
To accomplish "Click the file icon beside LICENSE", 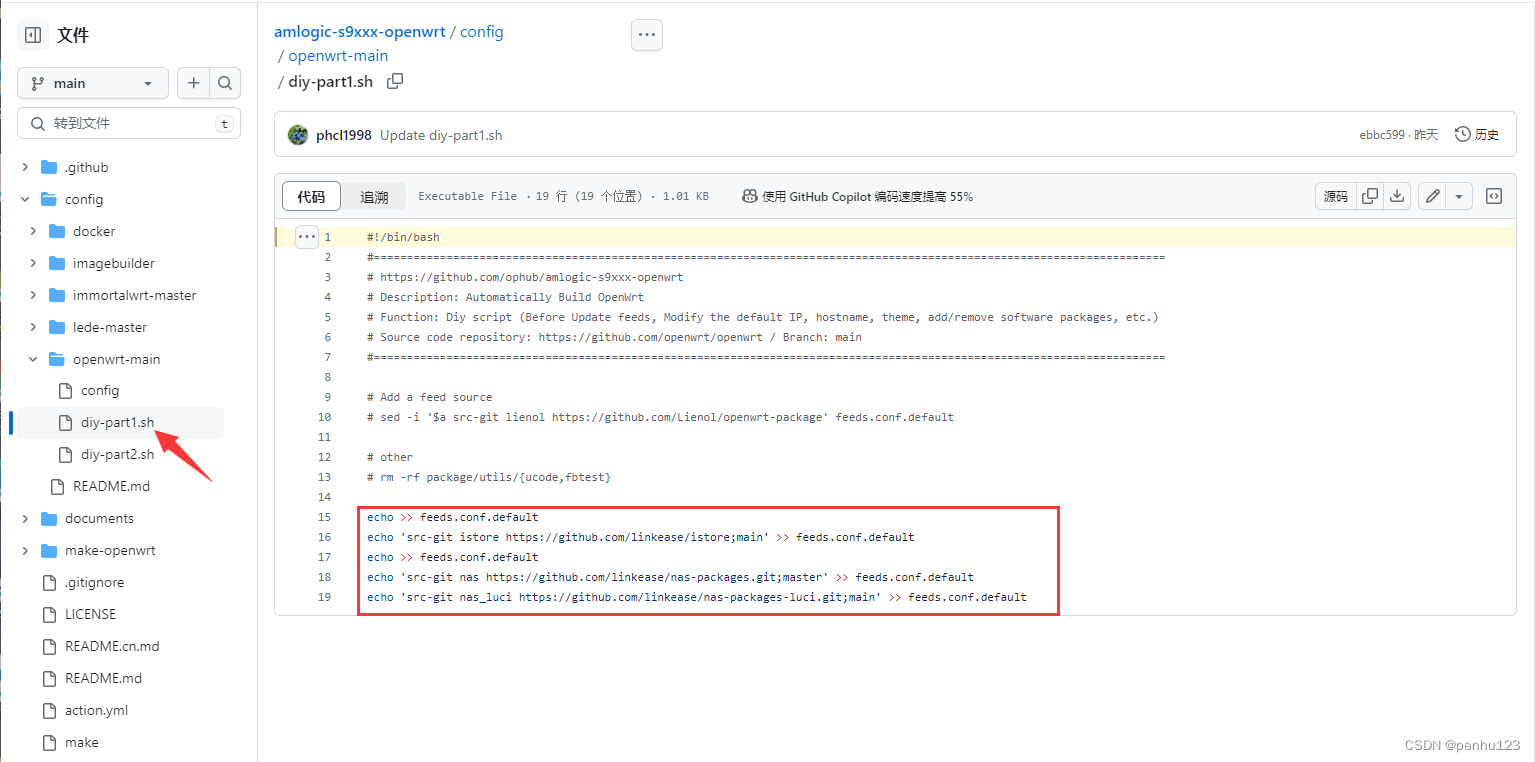I will 49,614.
